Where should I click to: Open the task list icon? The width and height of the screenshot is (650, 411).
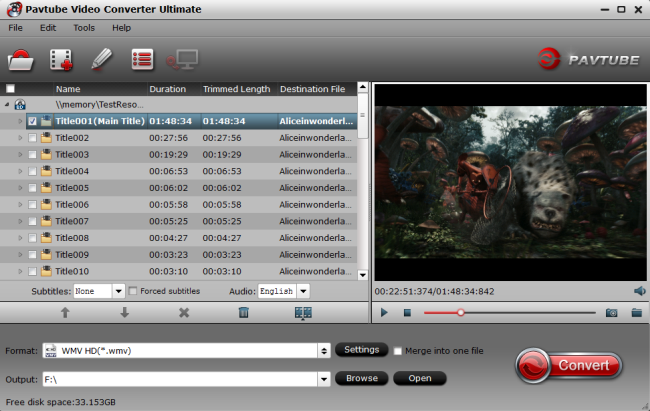tap(142, 59)
